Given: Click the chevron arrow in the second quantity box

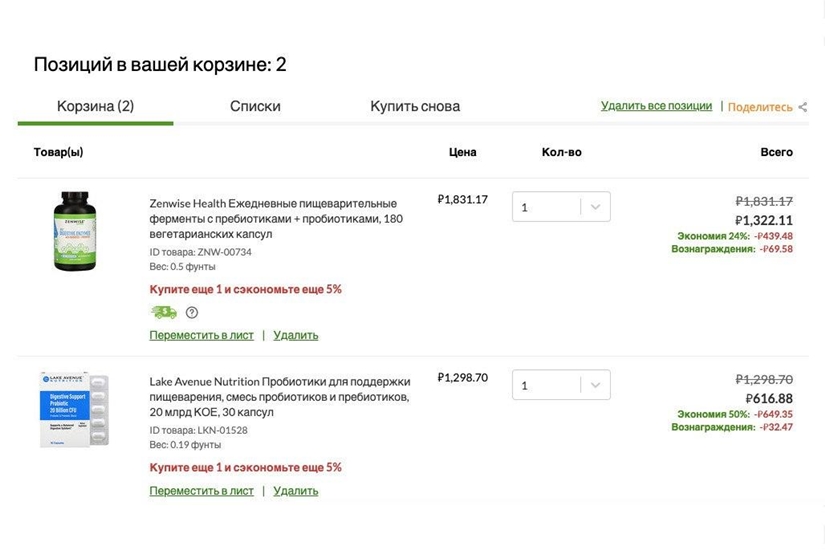Looking at the screenshot, I should coord(595,385).
